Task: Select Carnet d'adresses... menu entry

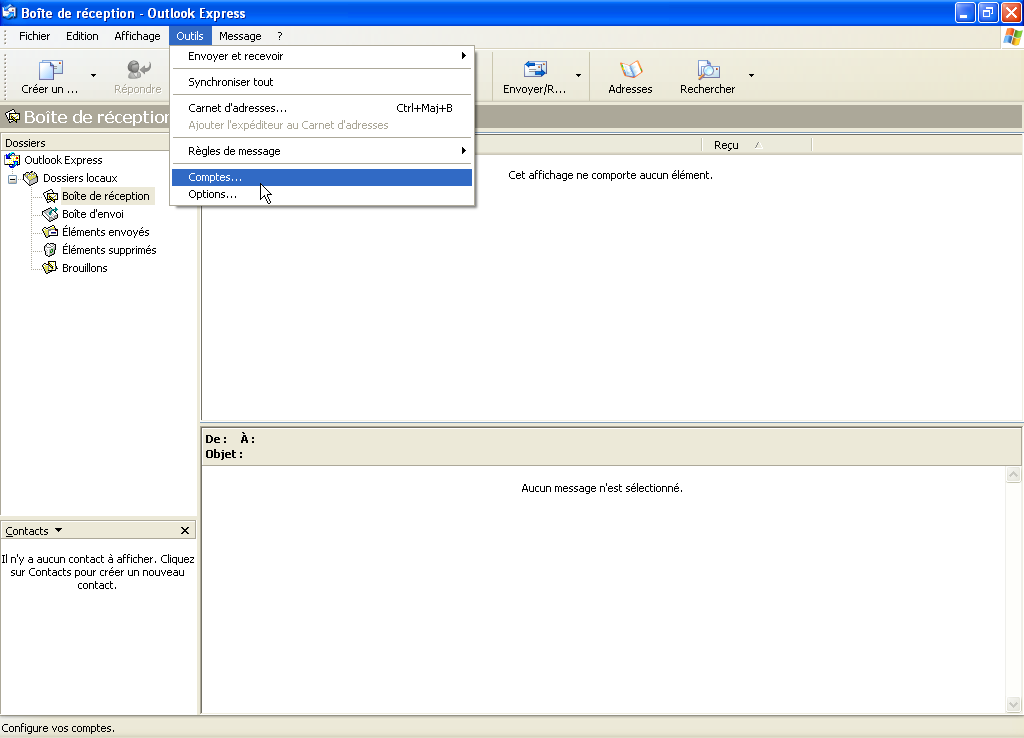Action: (322, 108)
